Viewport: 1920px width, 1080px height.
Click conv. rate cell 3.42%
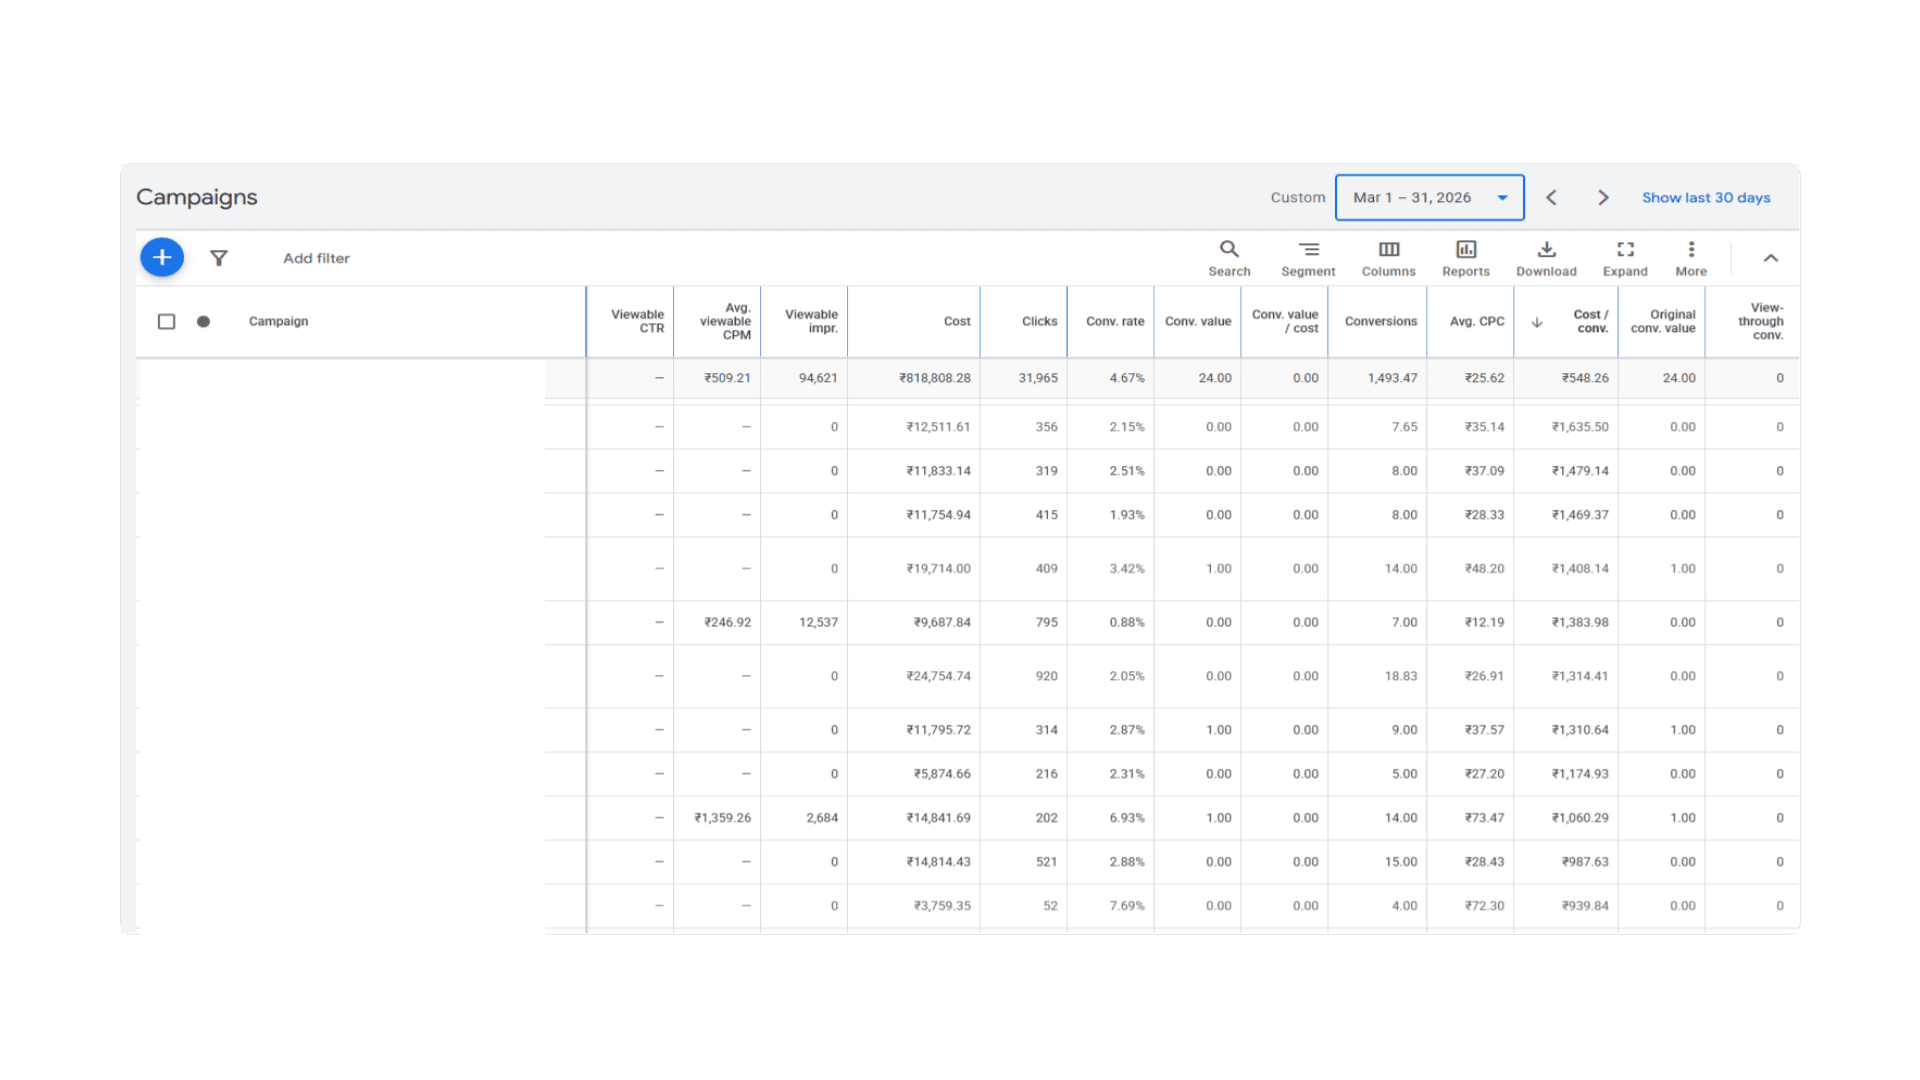tap(1127, 569)
